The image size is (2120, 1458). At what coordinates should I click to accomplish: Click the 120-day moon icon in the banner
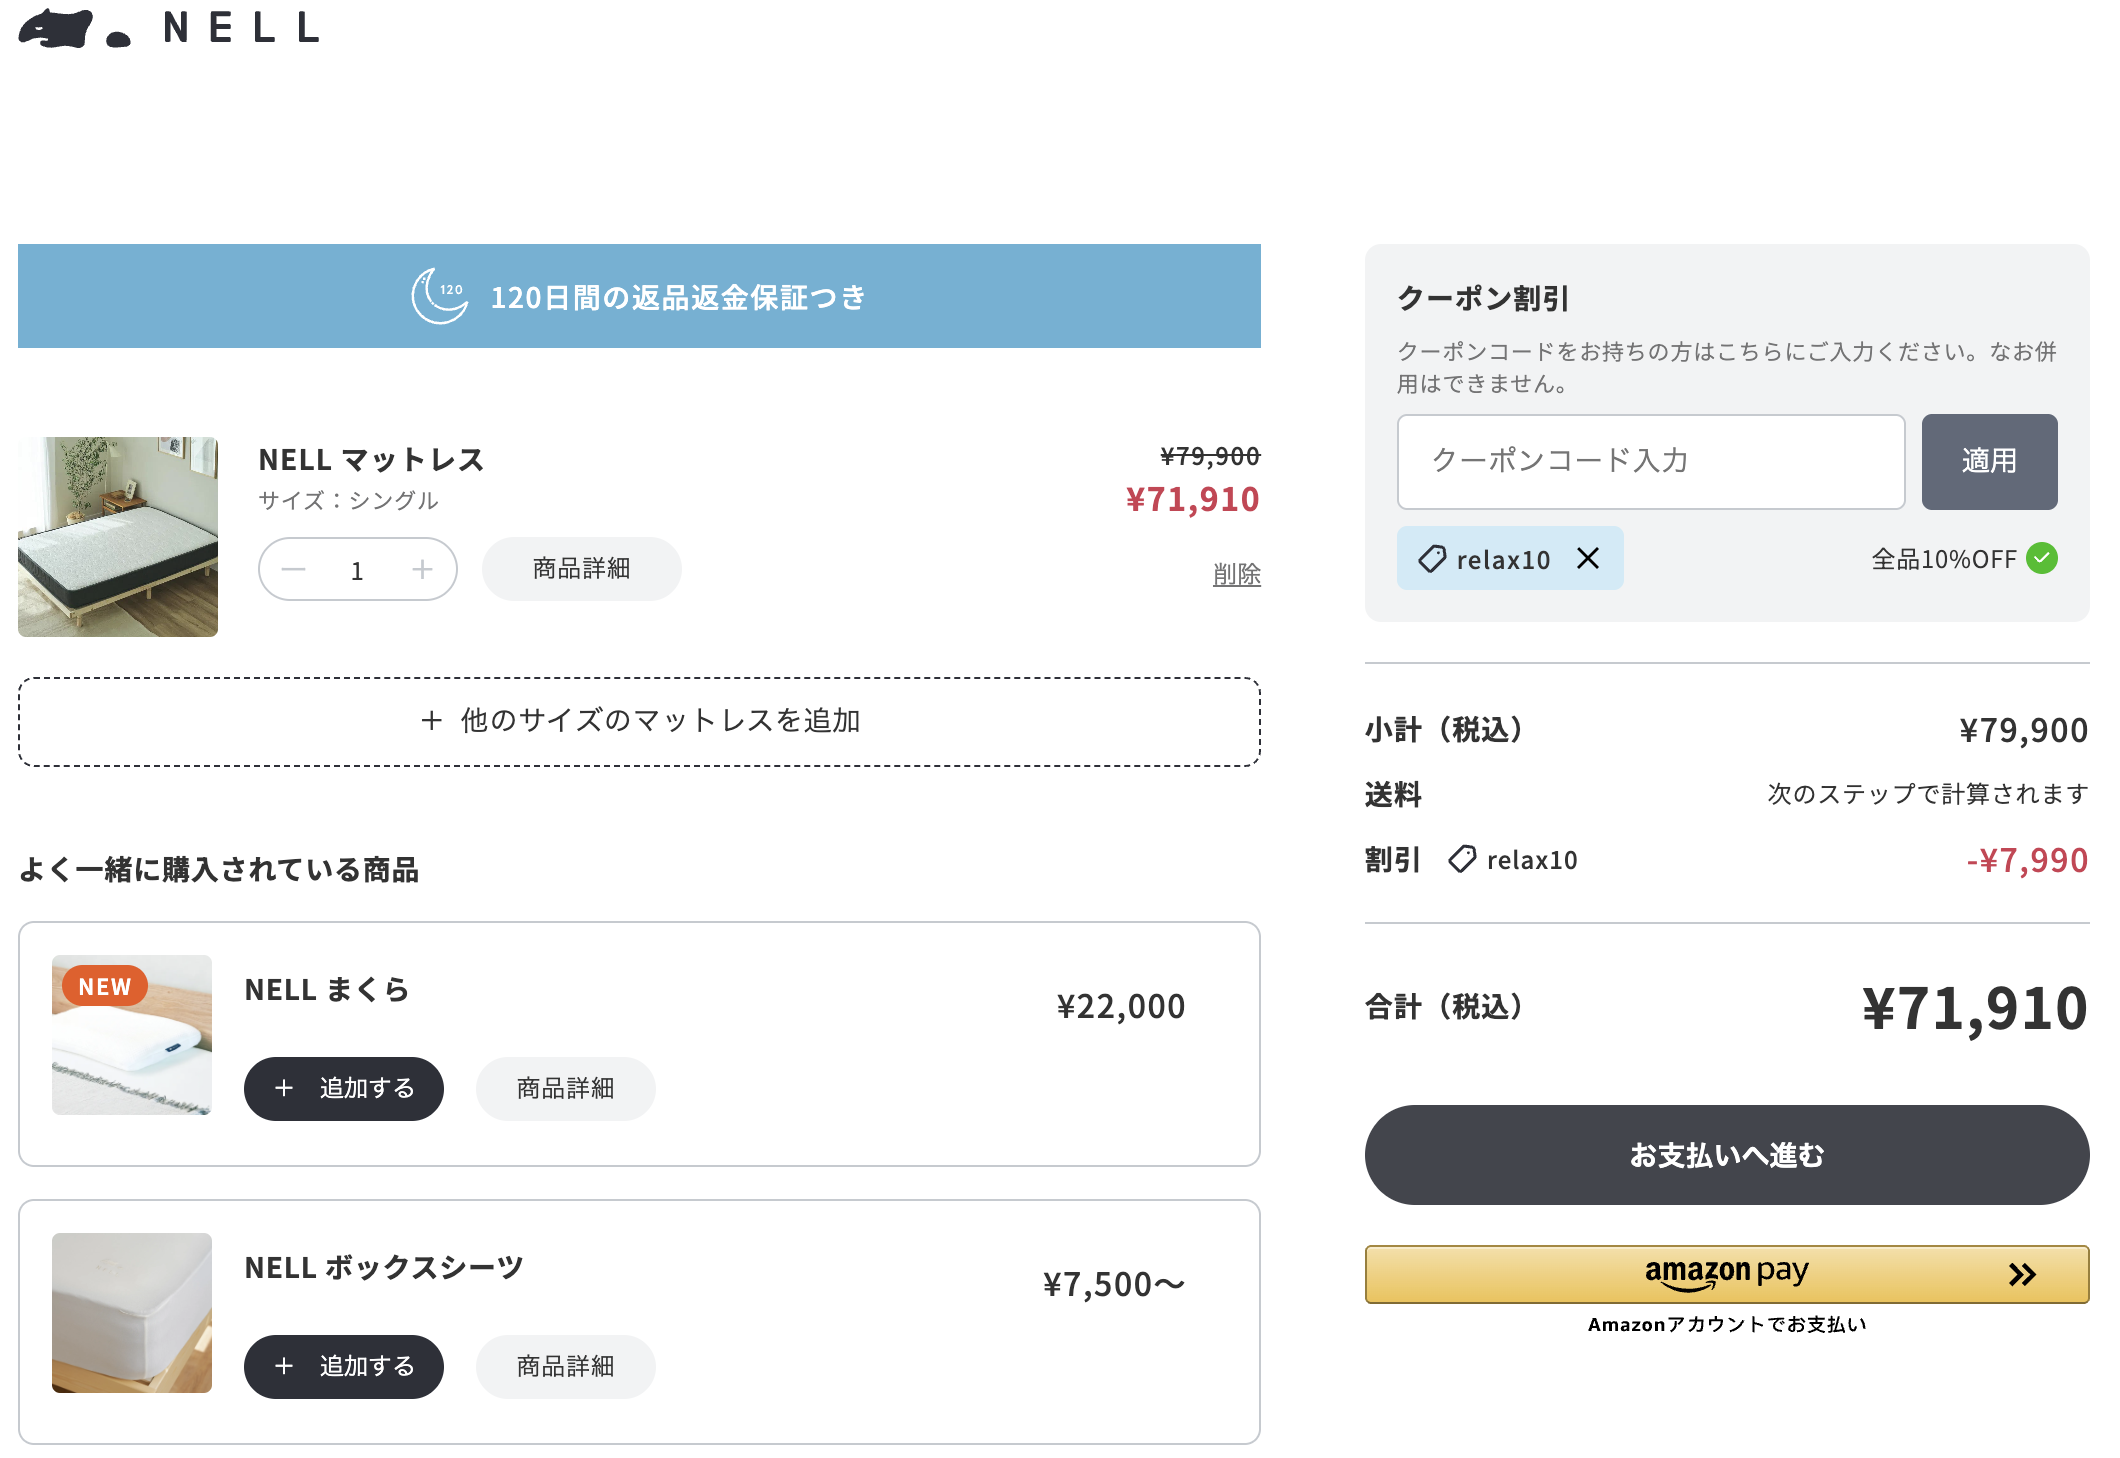click(x=440, y=296)
